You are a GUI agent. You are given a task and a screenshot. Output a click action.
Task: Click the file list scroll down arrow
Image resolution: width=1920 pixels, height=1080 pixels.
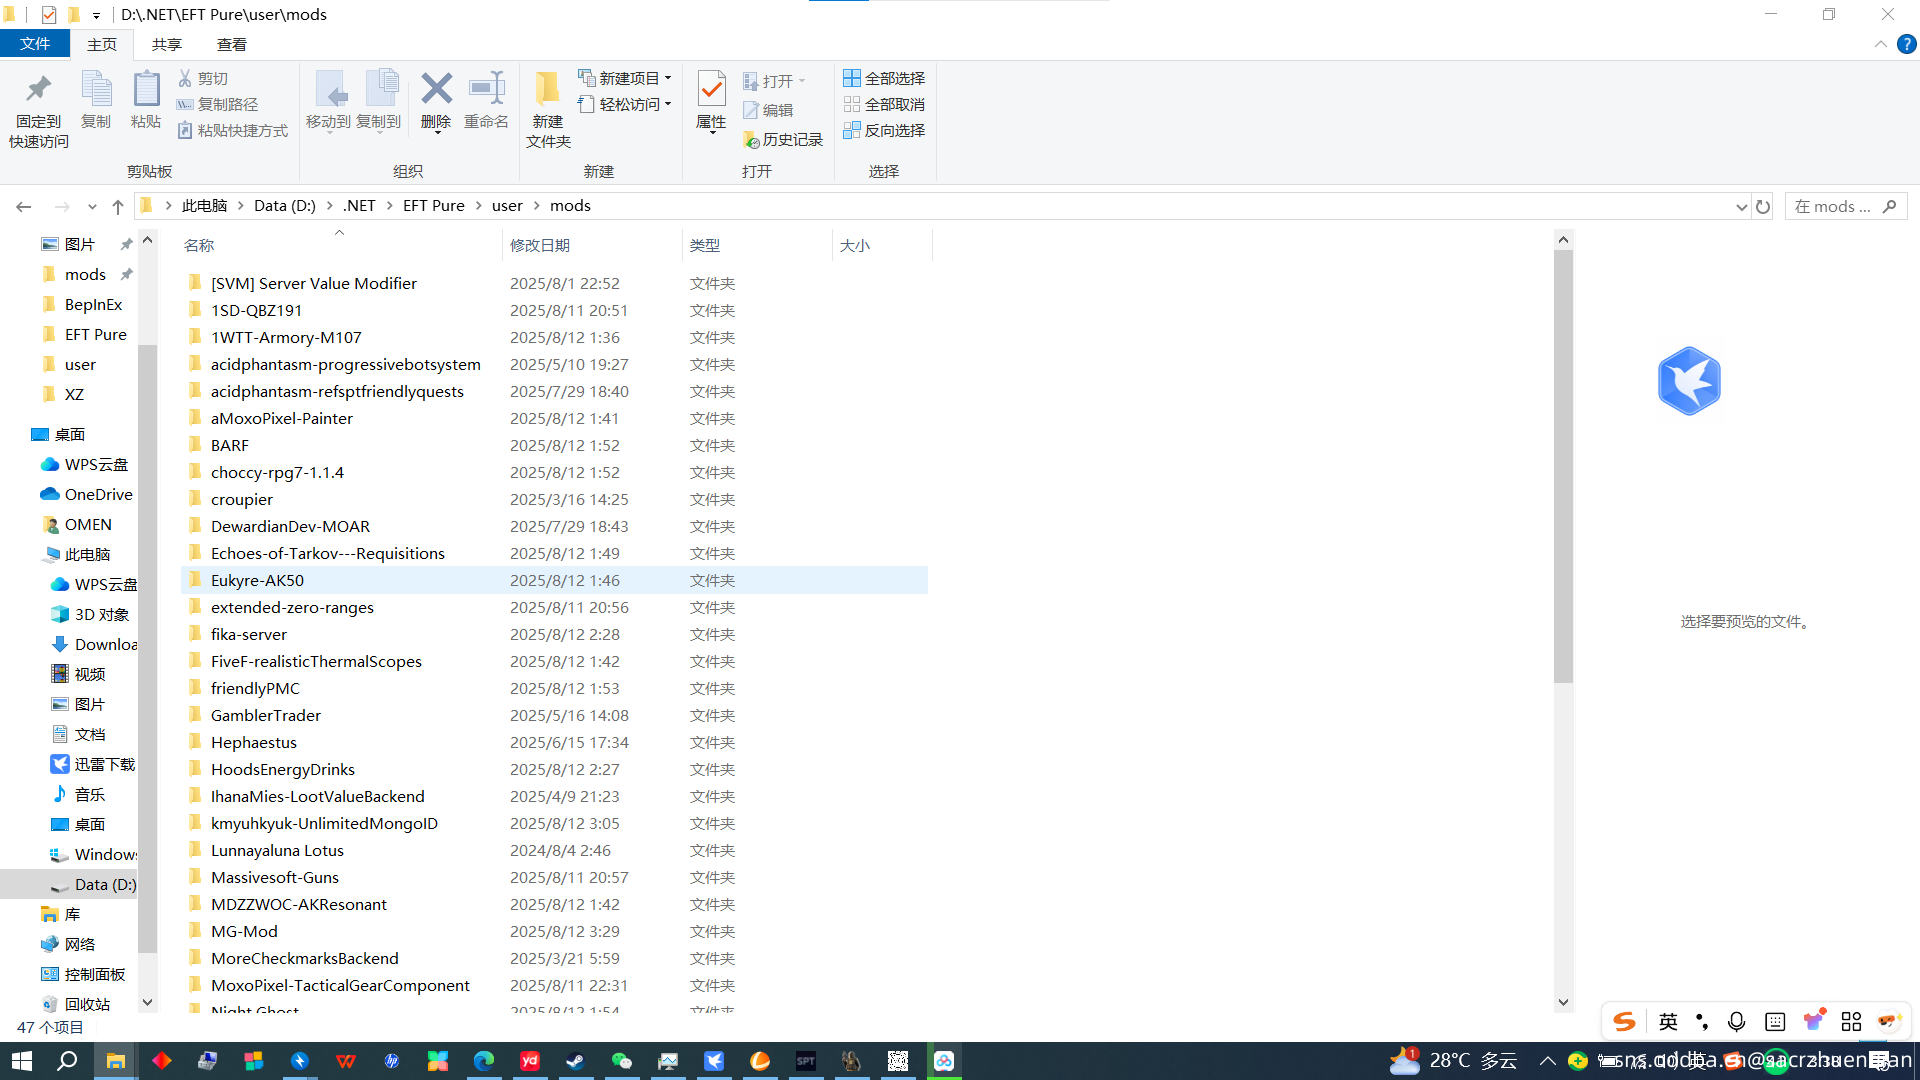coord(1563,1002)
